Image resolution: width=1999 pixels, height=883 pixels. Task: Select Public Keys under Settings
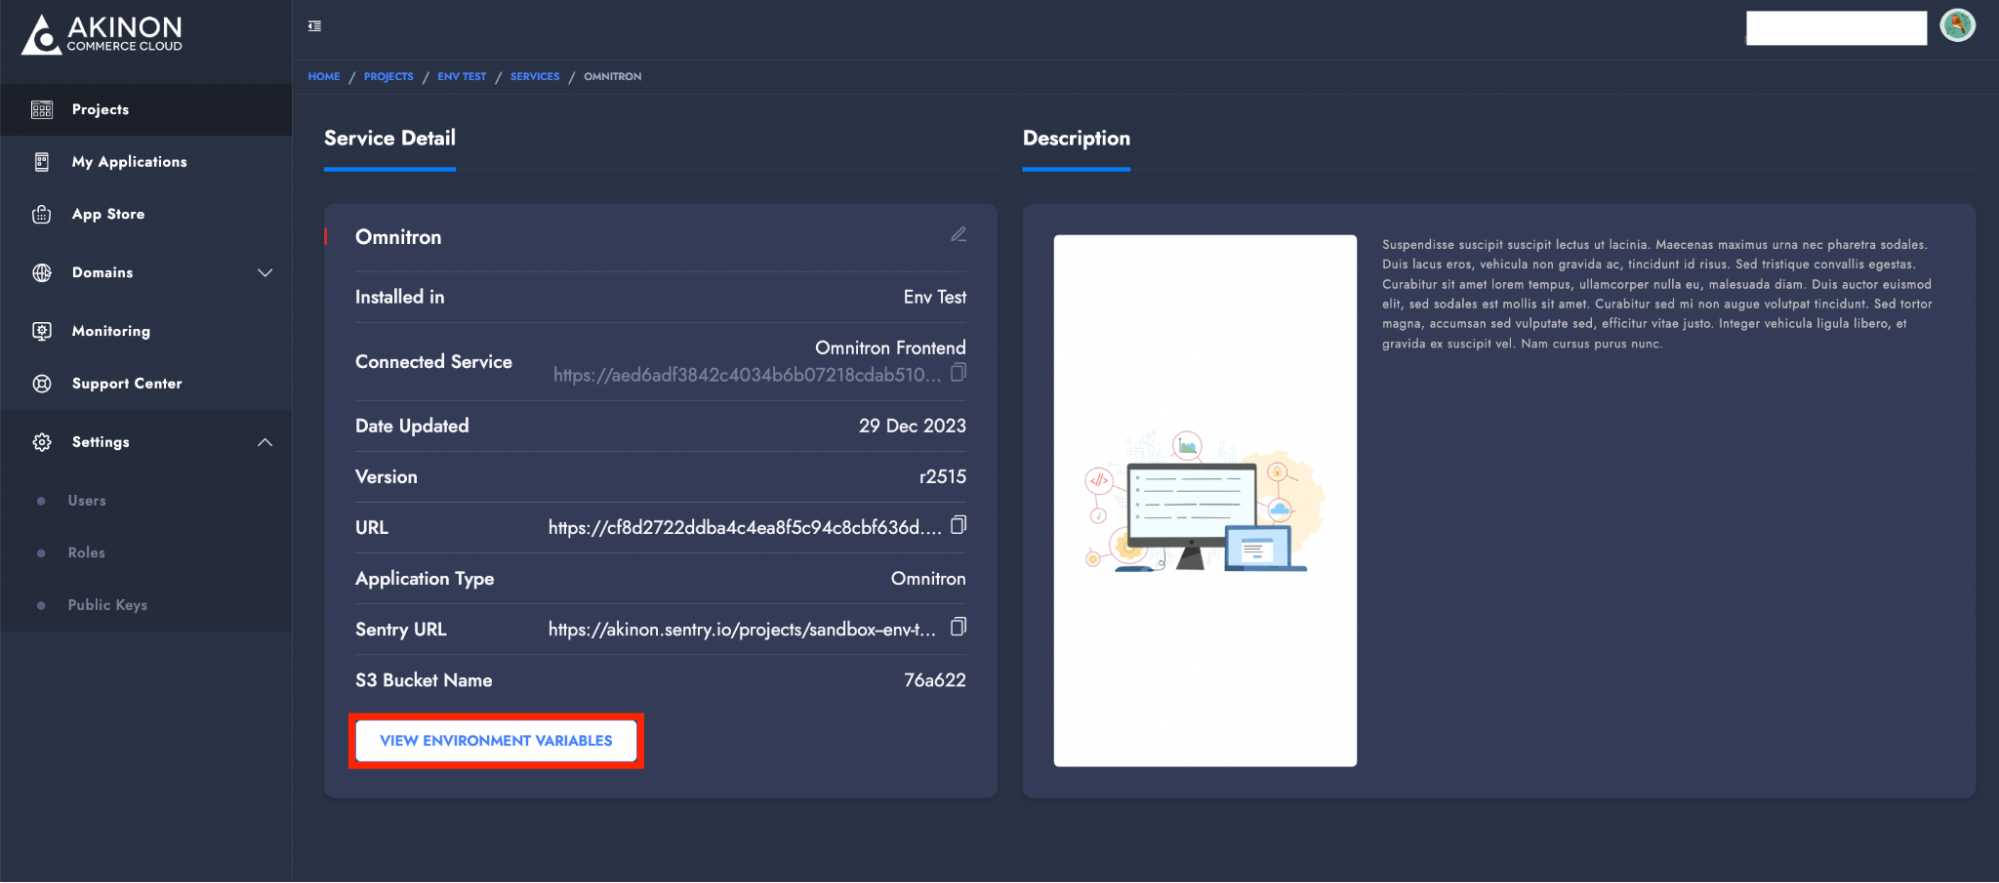[x=107, y=605]
